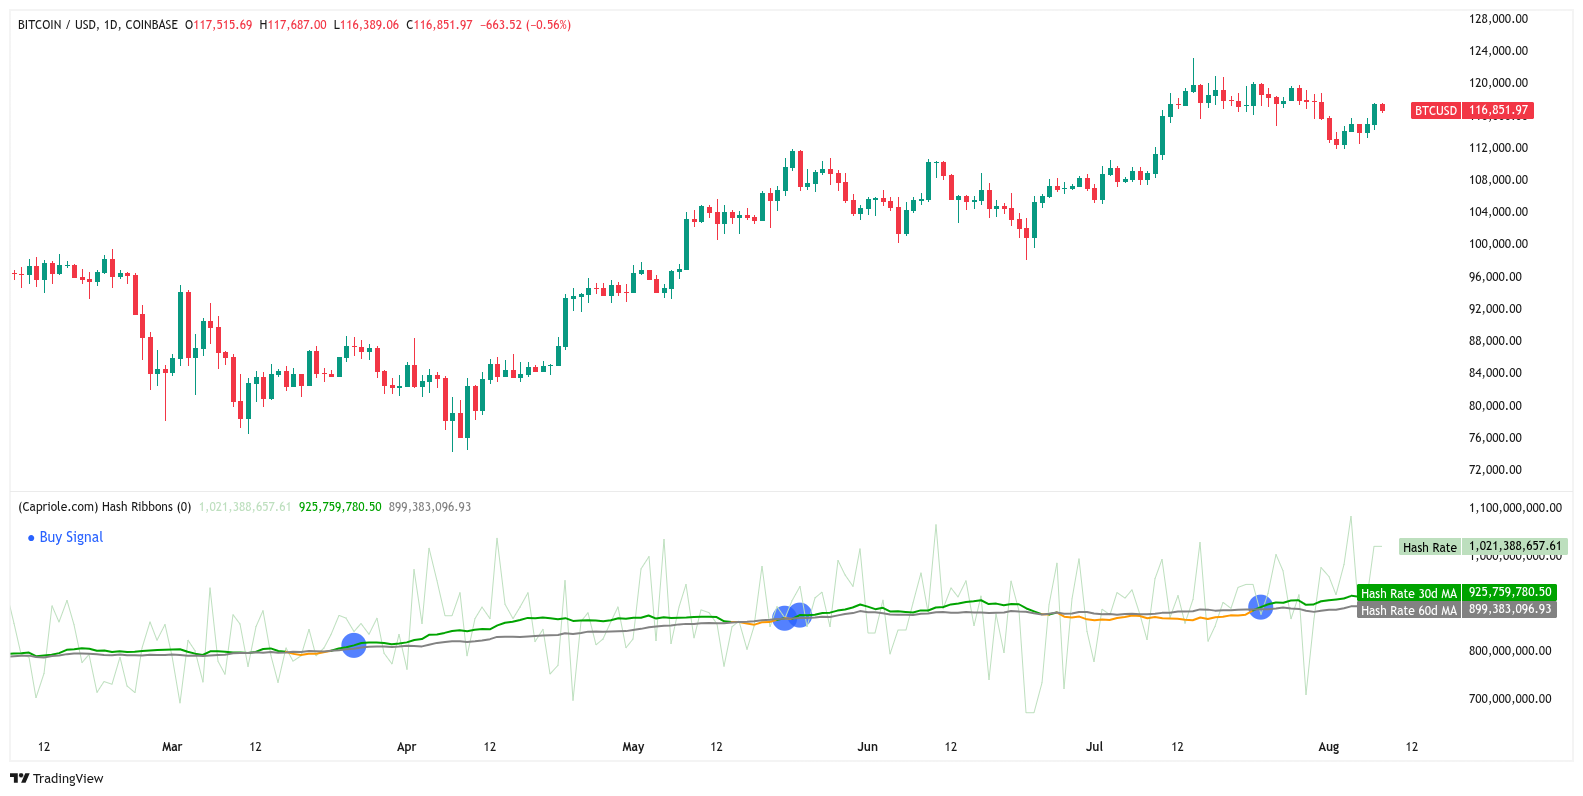
Task: Click the Hash Rate 60d MA label
Action: [x=1408, y=610]
